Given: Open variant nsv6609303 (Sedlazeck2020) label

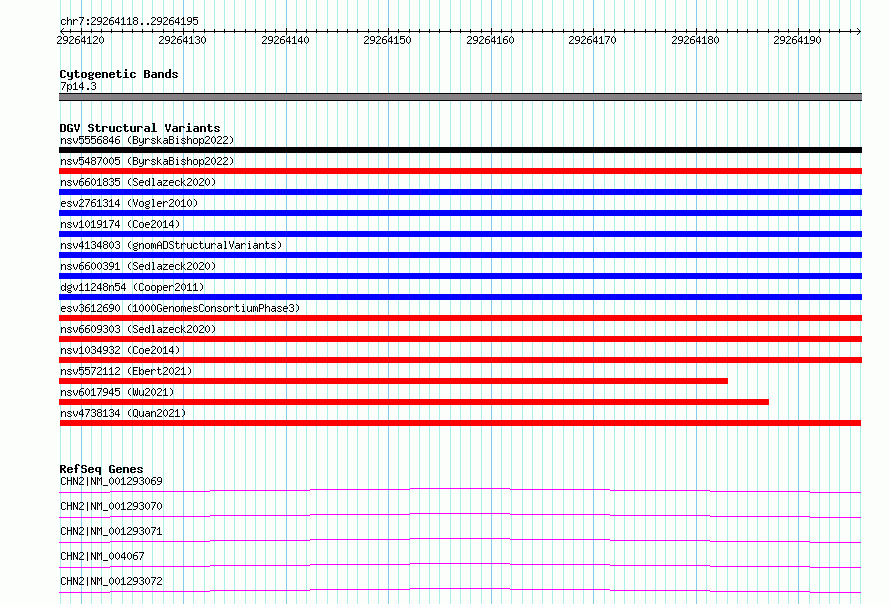Looking at the screenshot, I should (138, 329).
